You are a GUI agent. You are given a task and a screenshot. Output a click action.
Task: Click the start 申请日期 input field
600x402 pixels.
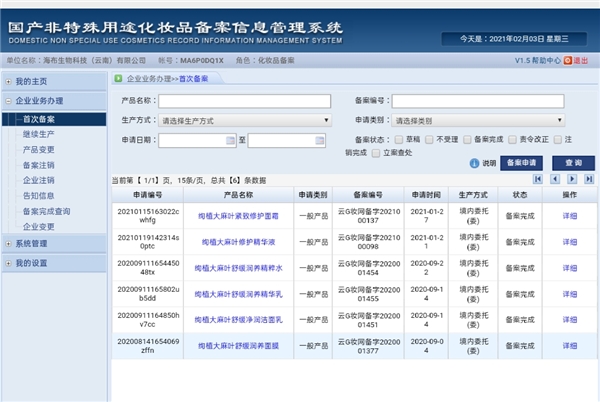pyautogui.click(x=197, y=140)
